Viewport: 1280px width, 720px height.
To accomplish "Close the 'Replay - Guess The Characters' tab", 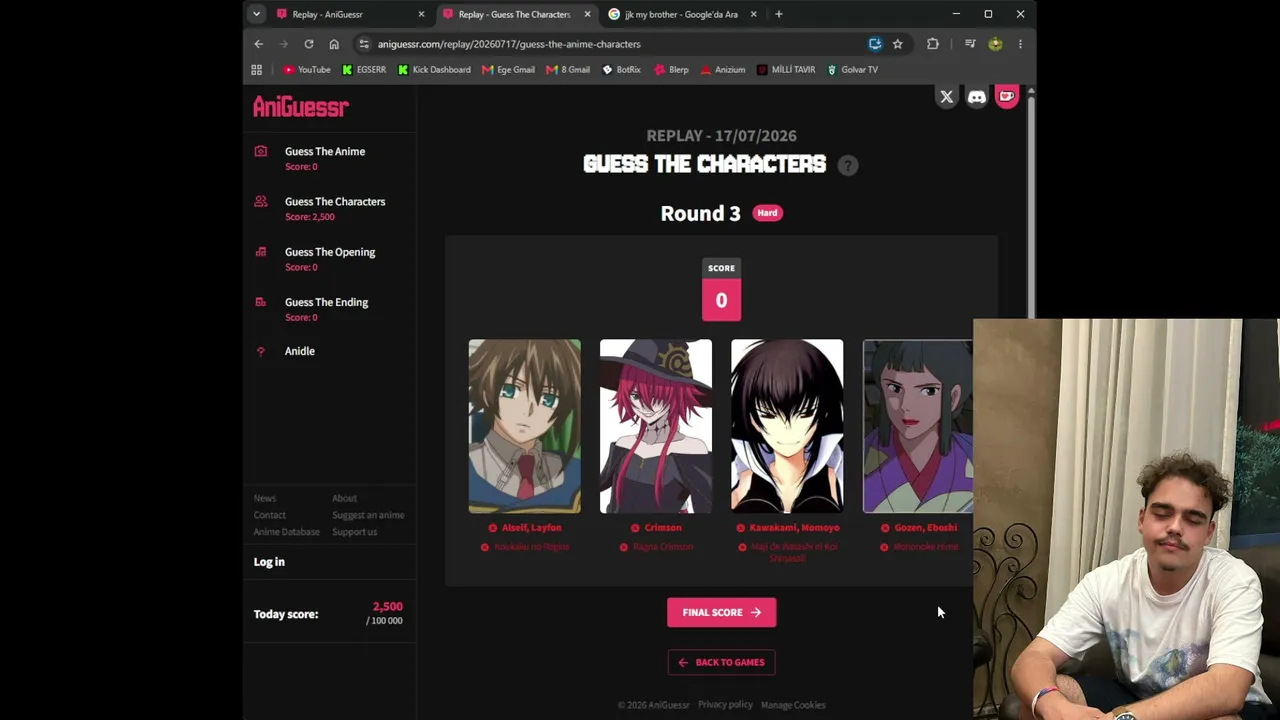I will click(587, 14).
